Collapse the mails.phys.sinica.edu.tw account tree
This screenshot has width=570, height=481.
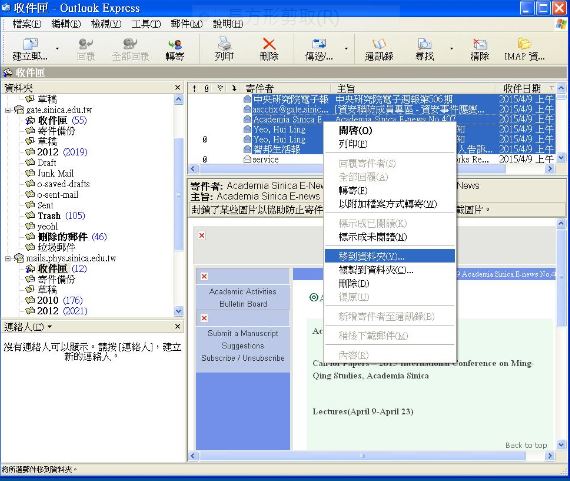[8, 258]
